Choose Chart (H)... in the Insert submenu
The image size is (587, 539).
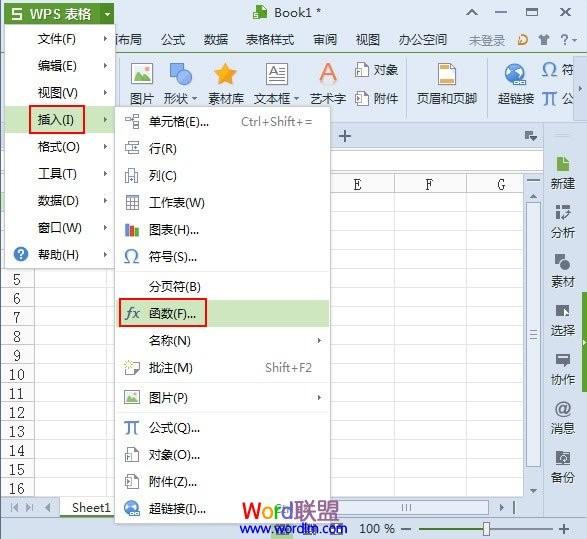[223, 229]
